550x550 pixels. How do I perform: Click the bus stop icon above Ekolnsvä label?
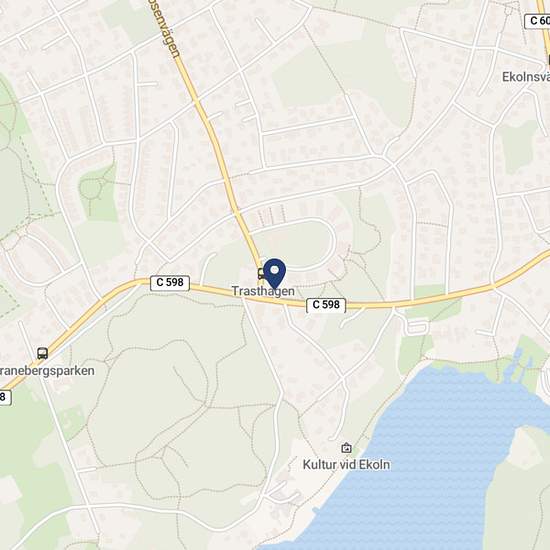coord(548,60)
